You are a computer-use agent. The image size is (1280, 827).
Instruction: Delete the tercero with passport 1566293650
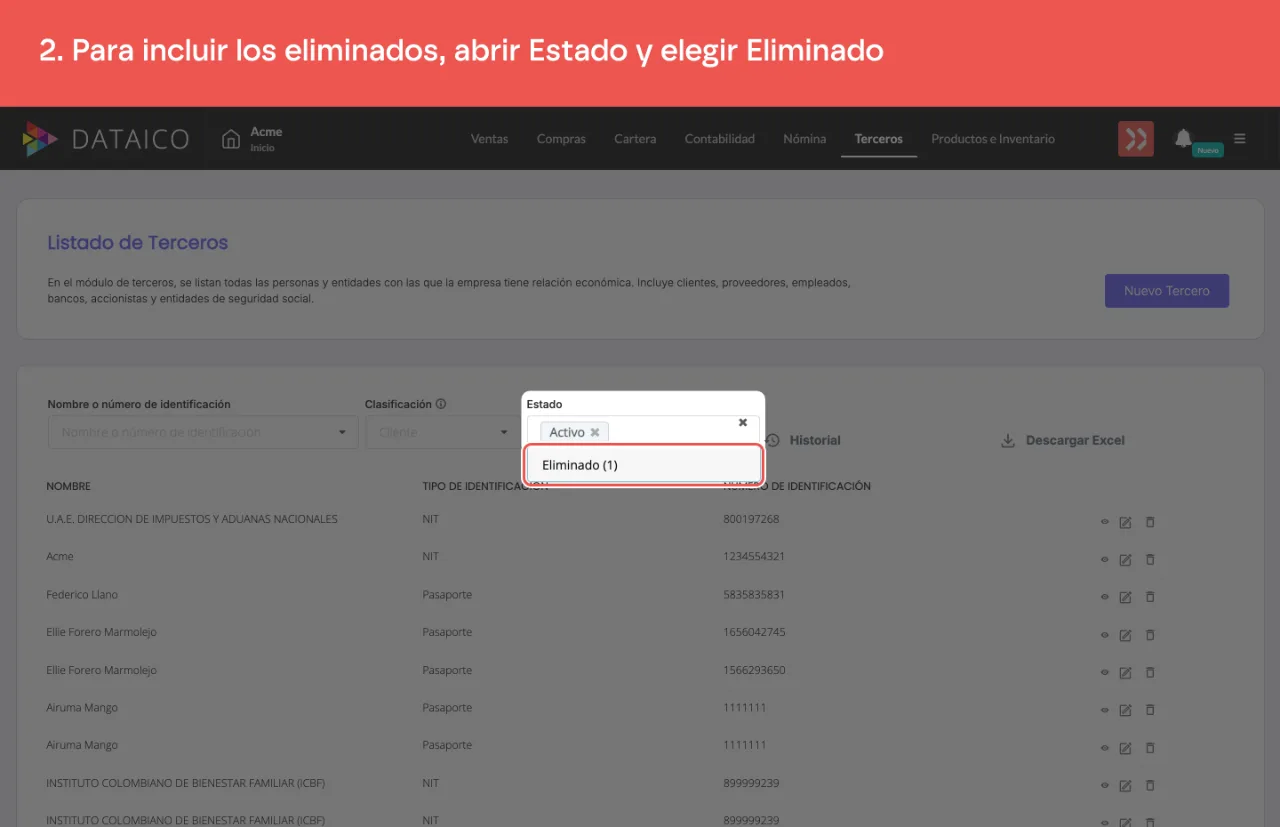(1150, 672)
